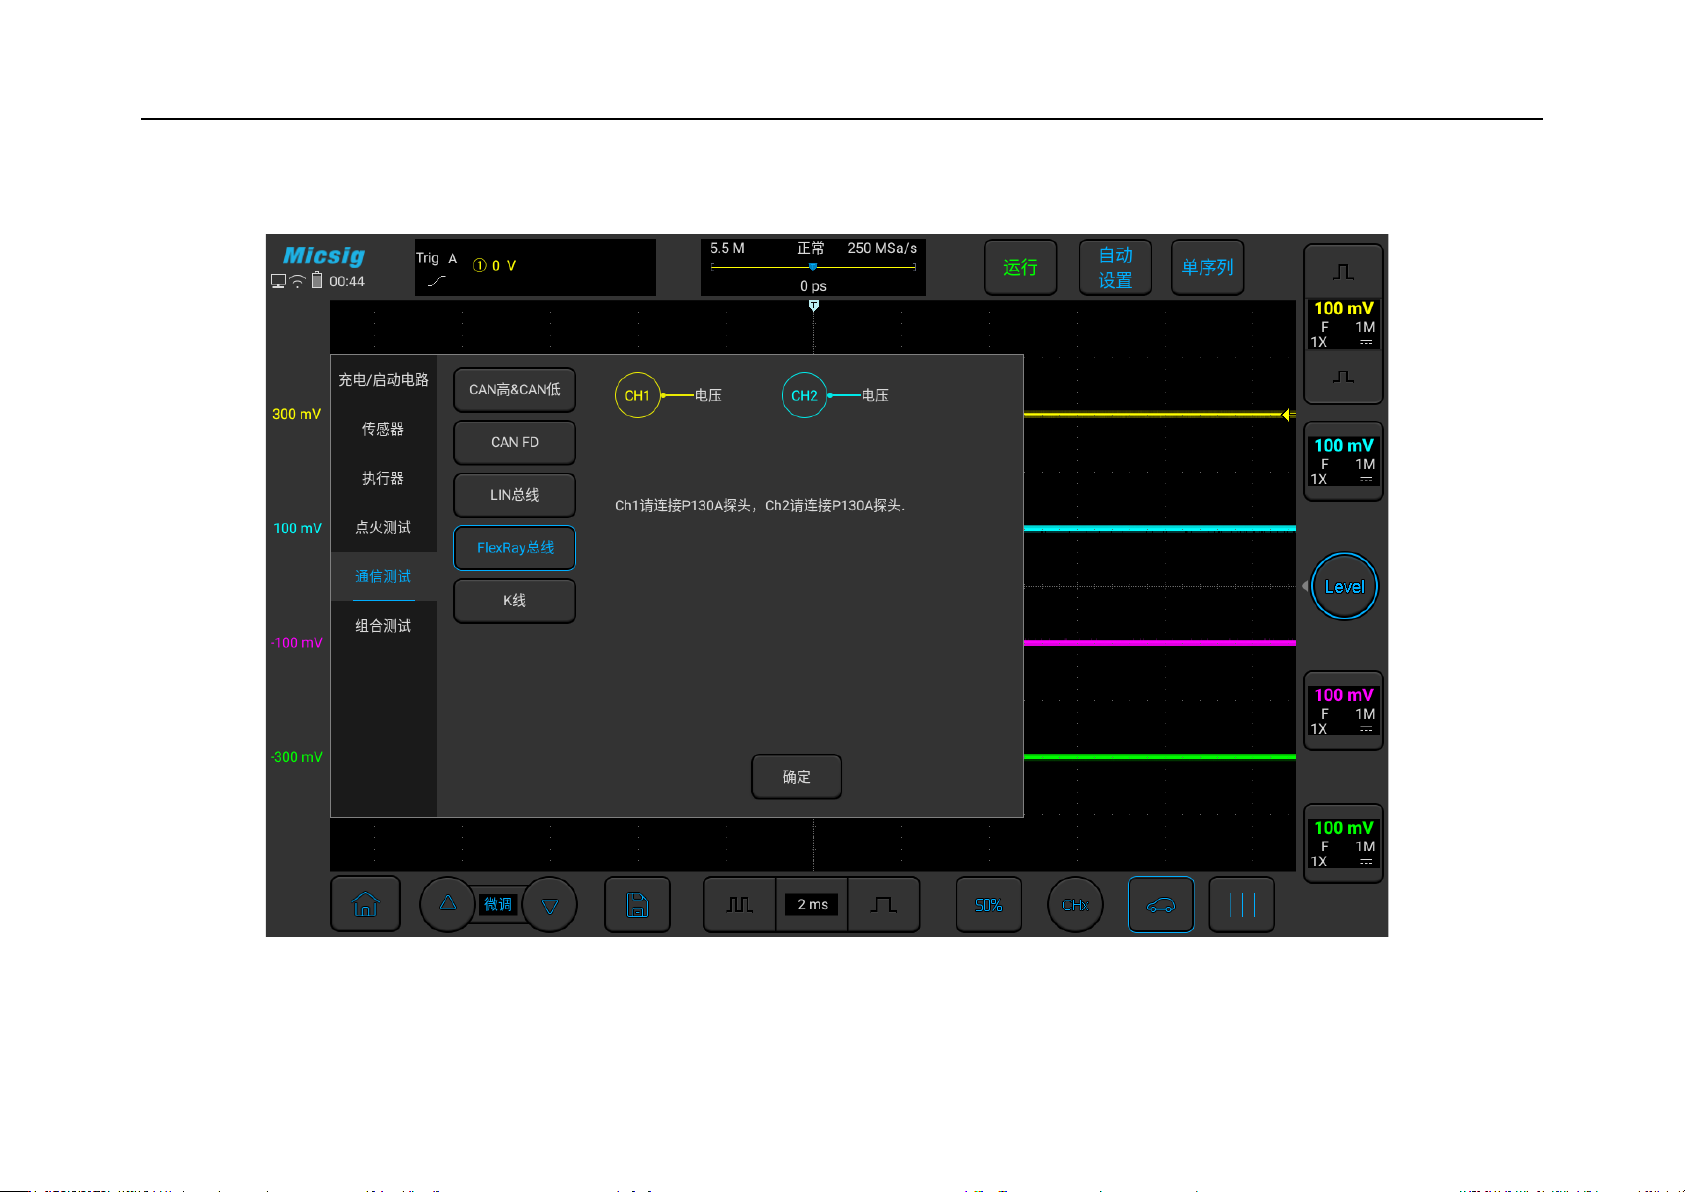
Task: Tap channel 1 top pulse scale icon
Action: click(x=1343, y=271)
